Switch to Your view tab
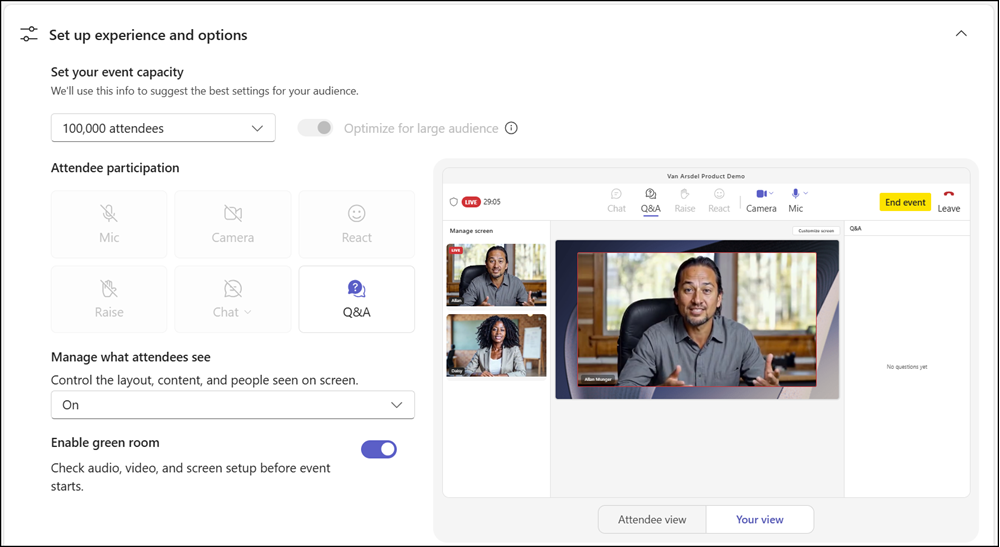The height and width of the screenshot is (547, 1000). tap(760, 520)
